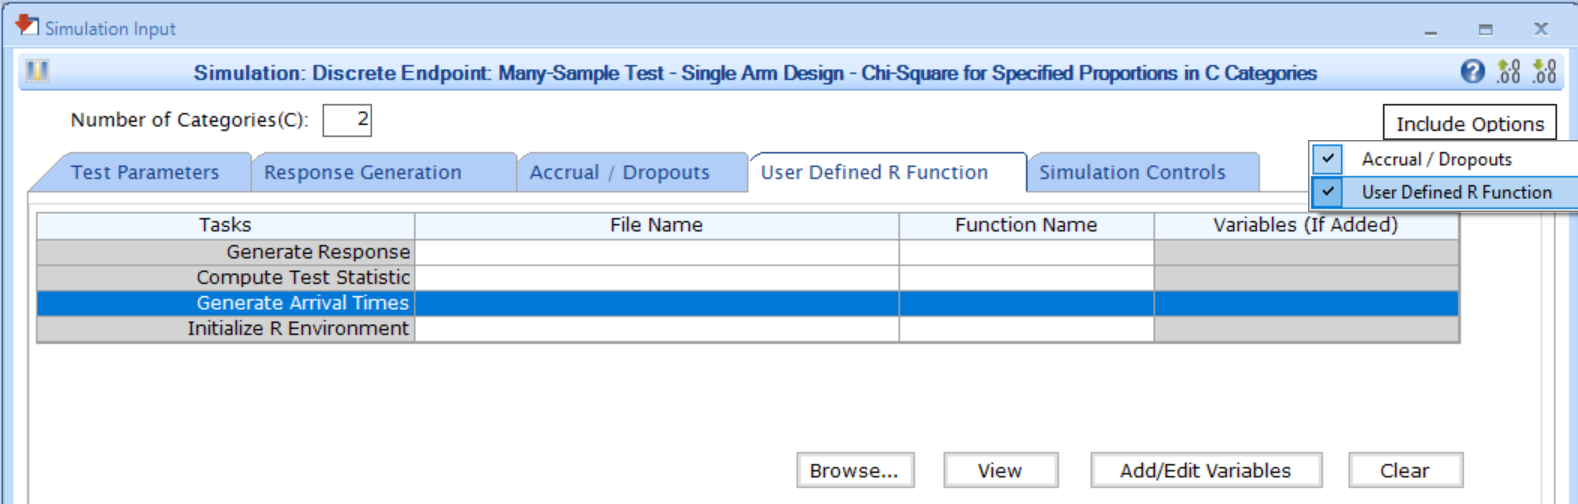
Task: Click the View button
Action: pyautogui.click(x=999, y=470)
